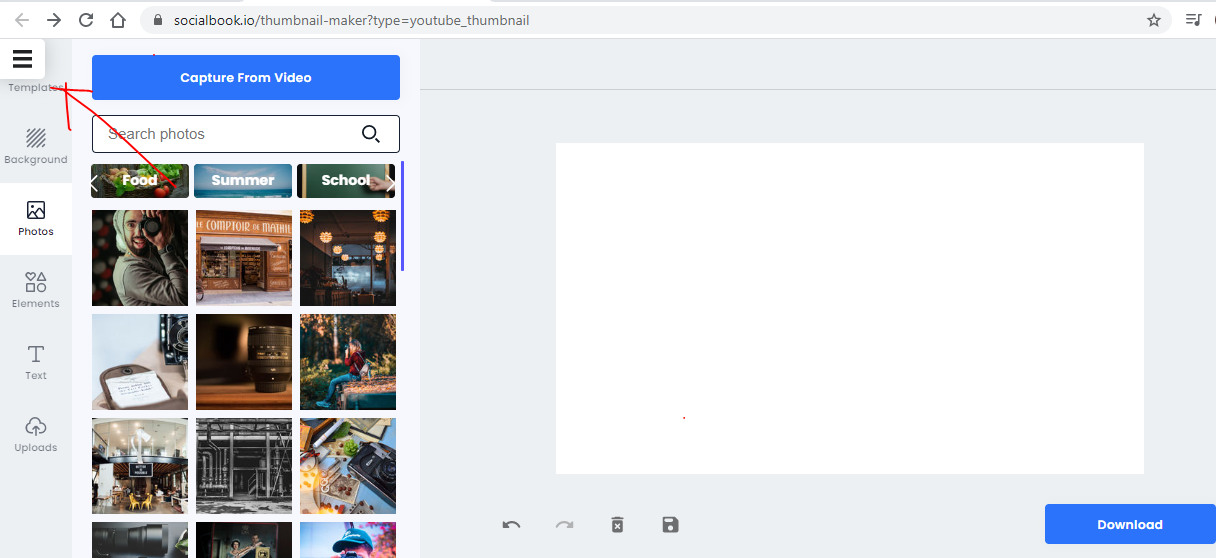Bookmark this page with star

[x=1154, y=20]
